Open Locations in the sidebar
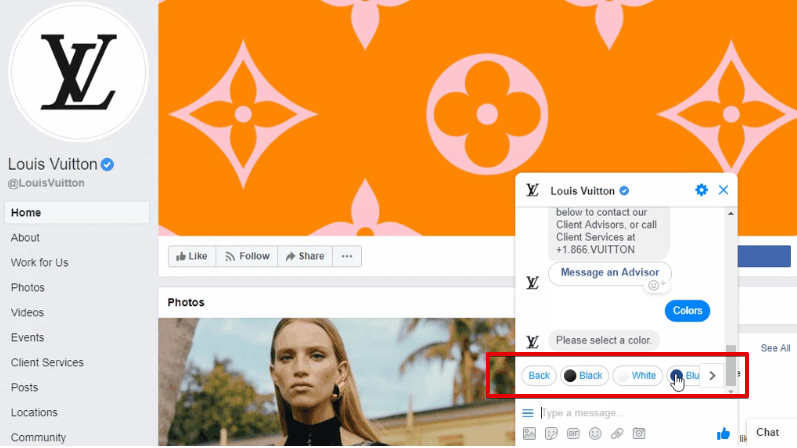The image size is (797, 448). [x=34, y=412]
